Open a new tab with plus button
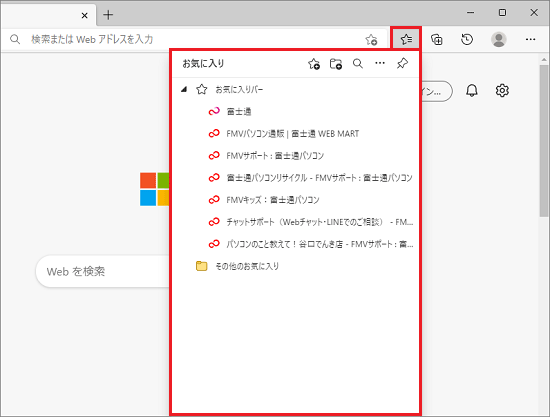 [x=108, y=15]
